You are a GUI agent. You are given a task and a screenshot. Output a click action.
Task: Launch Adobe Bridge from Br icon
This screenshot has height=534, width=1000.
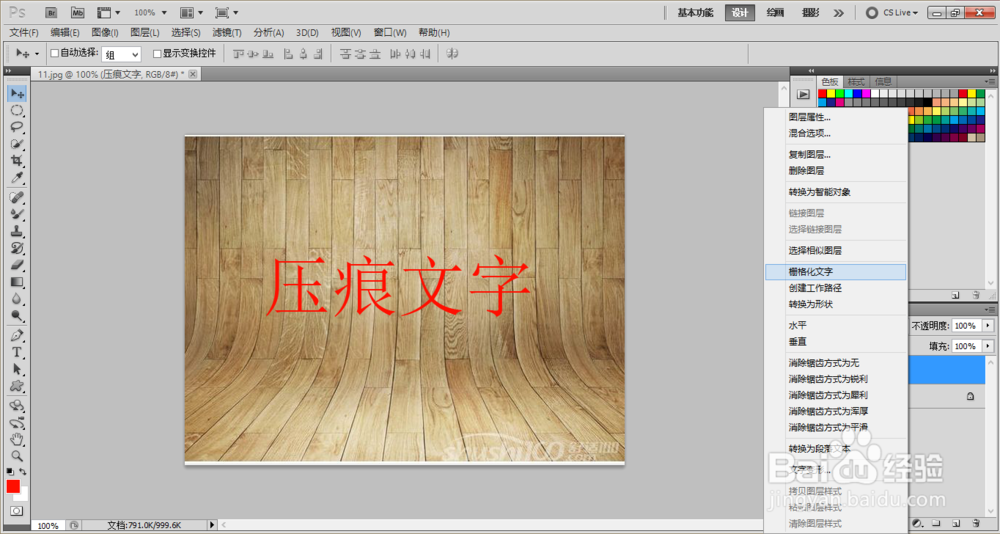coord(53,12)
